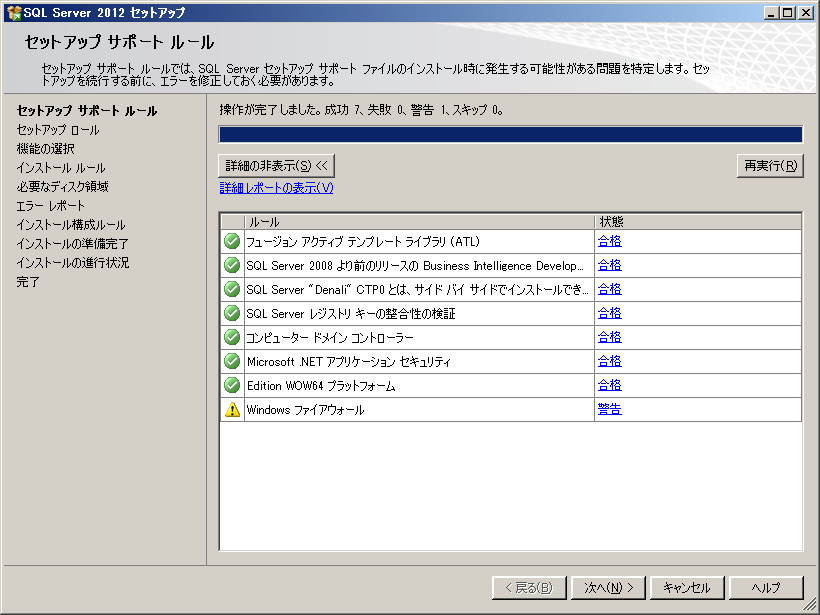Proceed with the 次へ button

pyautogui.click(x=609, y=588)
